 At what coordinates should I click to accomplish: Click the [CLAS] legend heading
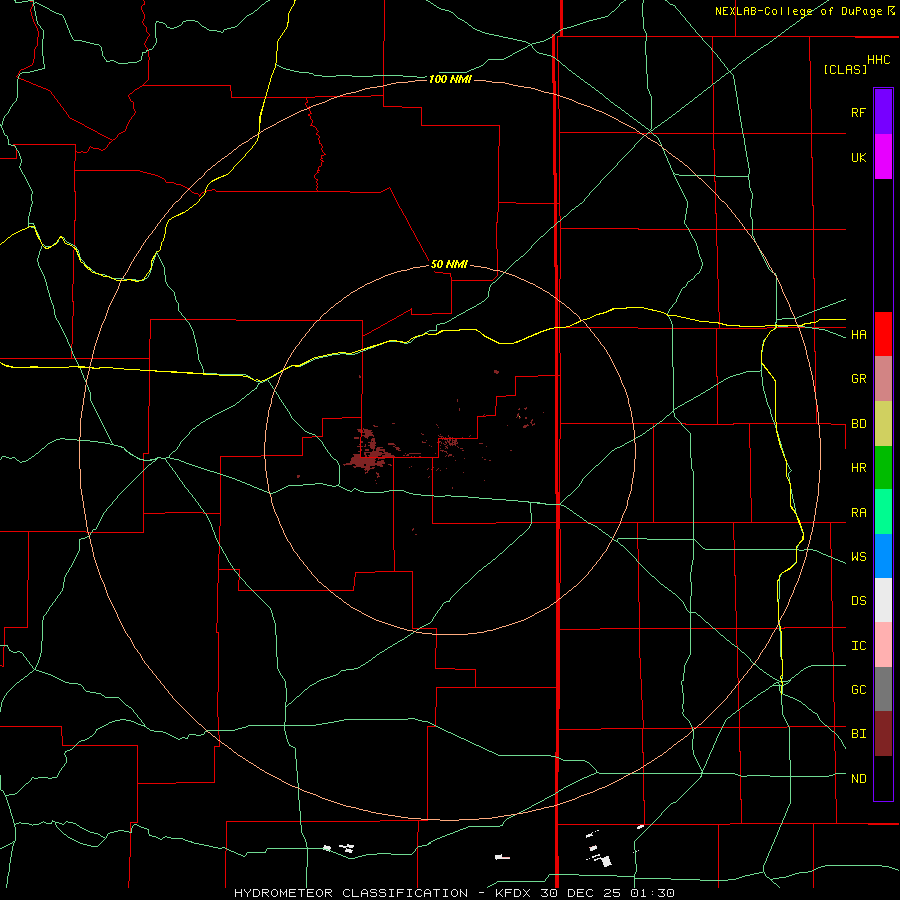tap(845, 69)
